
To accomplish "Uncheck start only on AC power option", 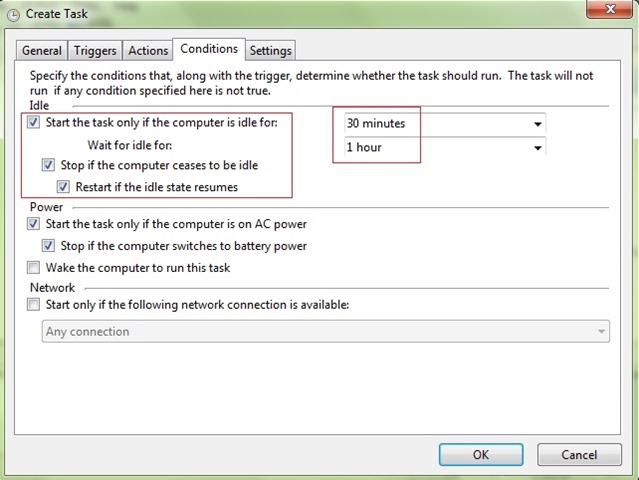I will coord(33,224).
